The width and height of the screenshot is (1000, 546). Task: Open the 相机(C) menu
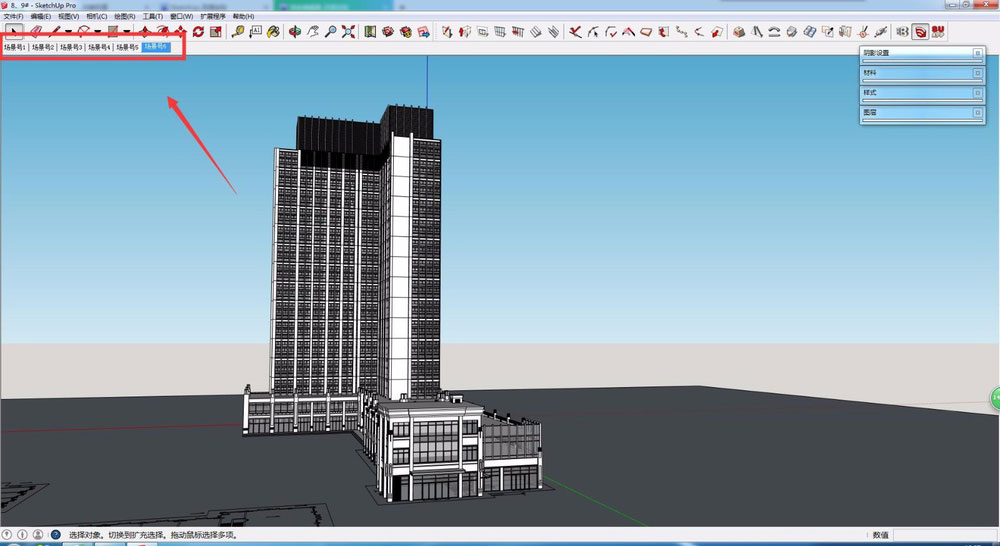point(97,17)
